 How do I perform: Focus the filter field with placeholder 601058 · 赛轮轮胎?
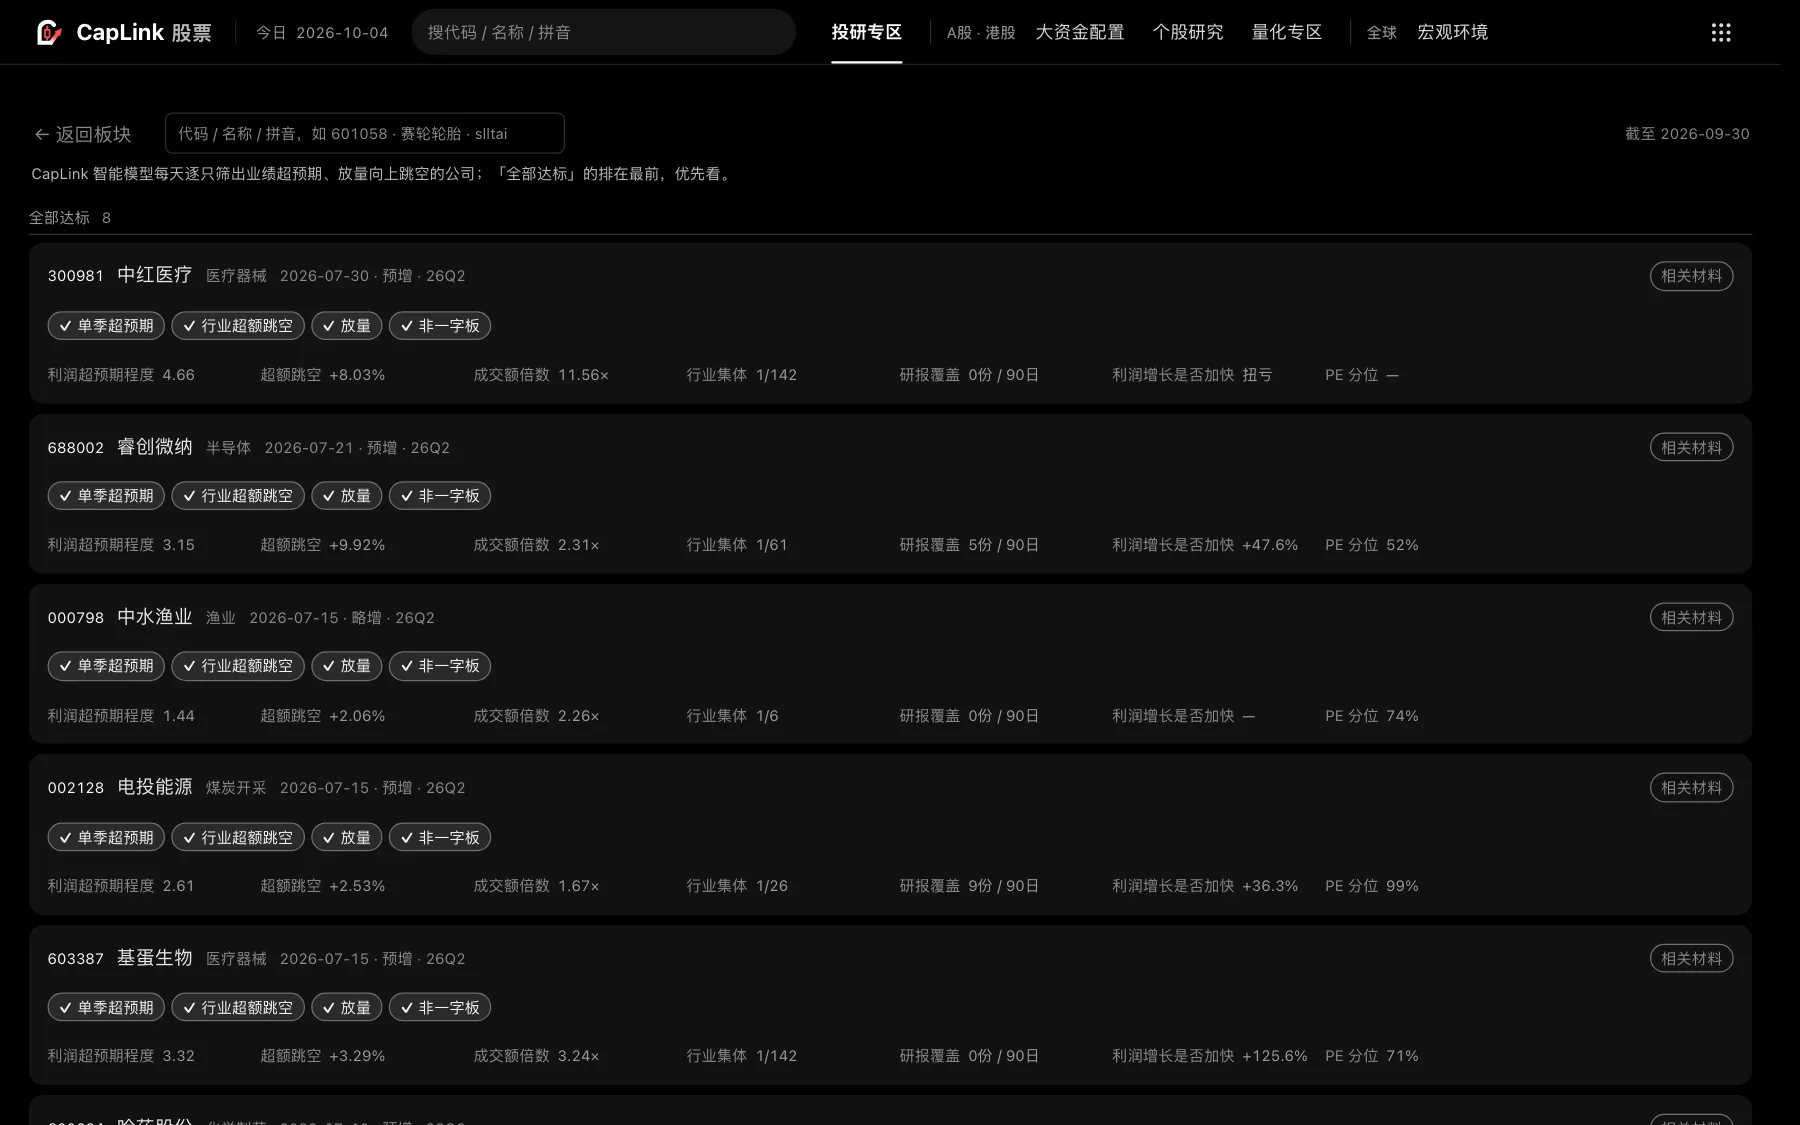(364, 133)
